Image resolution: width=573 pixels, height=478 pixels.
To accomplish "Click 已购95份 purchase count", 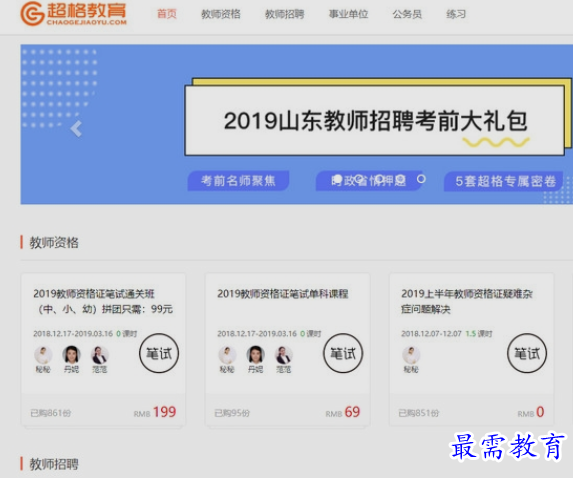I will pyautogui.click(x=232, y=413).
